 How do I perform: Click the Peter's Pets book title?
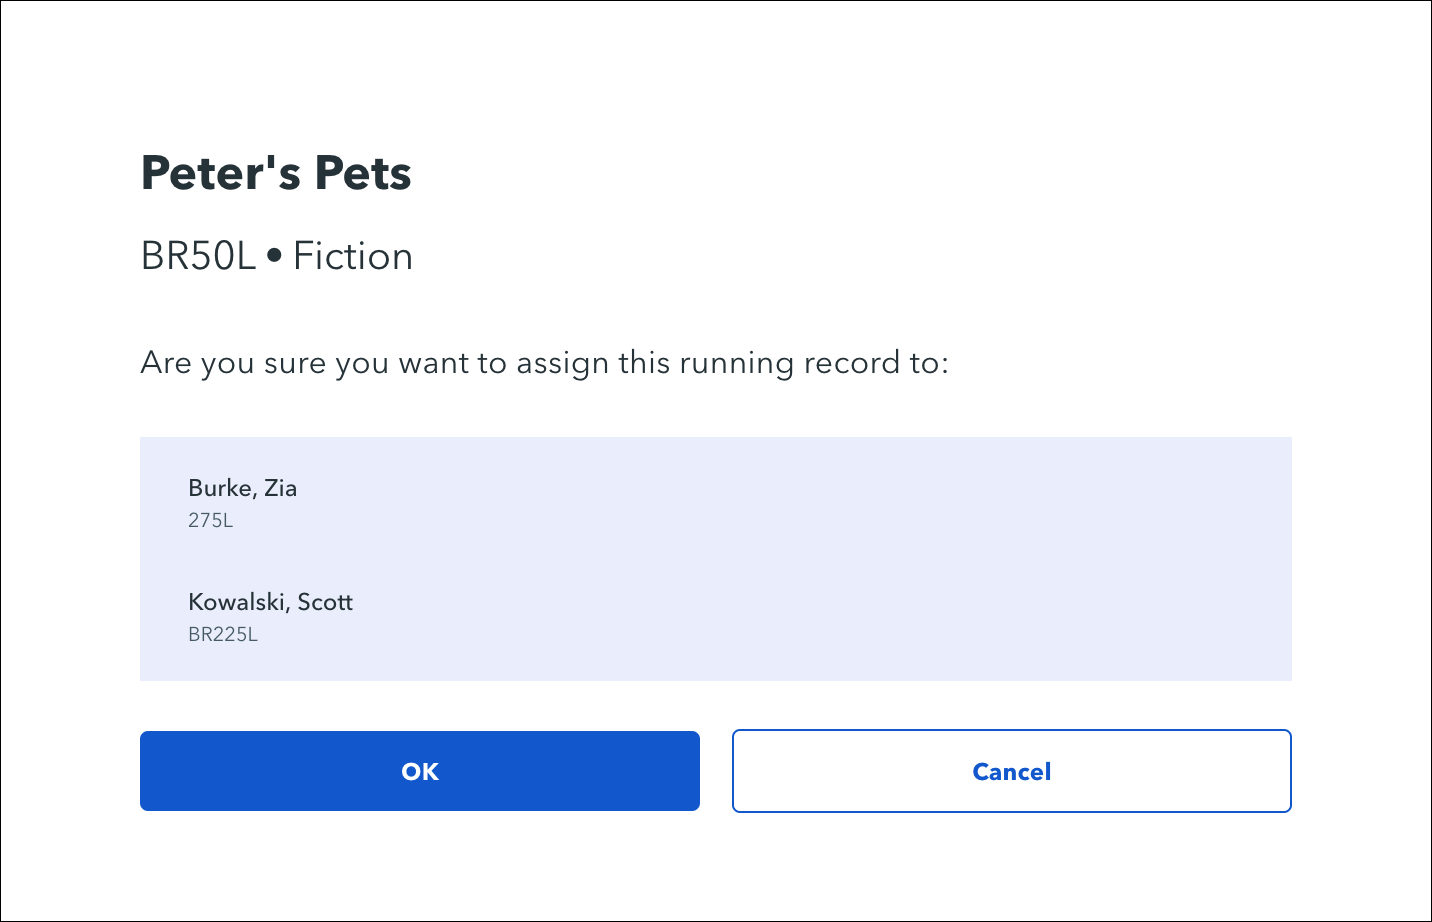(276, 173)
